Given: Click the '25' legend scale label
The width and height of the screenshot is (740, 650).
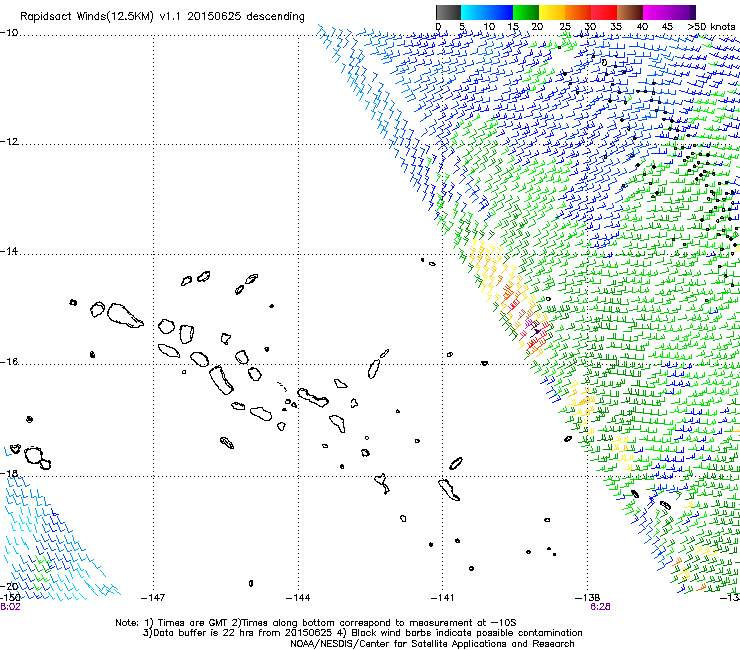Looking at the screenshot, I should 565,27.
